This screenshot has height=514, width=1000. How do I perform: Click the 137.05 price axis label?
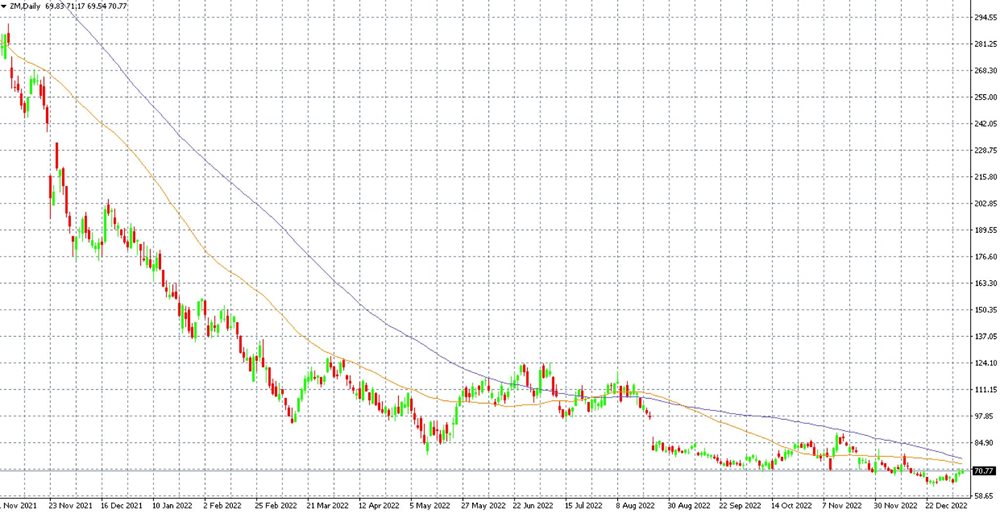[x=984, y=336]
